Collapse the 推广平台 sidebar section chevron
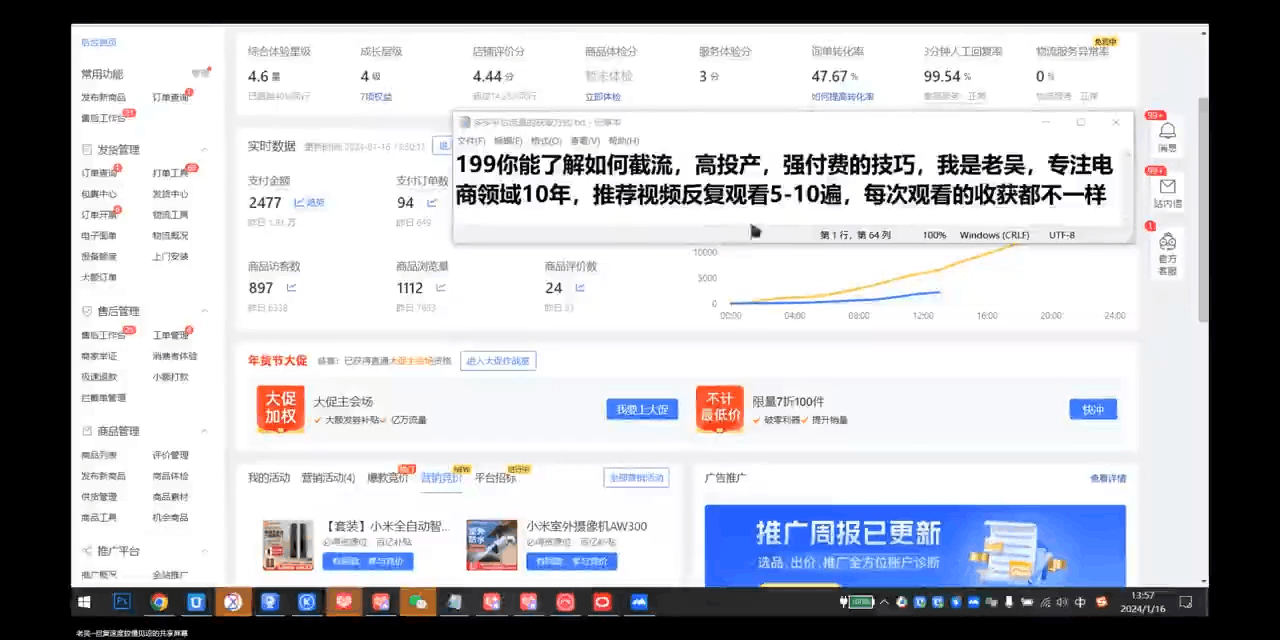This screenshot has width=1280, height=640. pyautogui.click(x=205, y=551)
